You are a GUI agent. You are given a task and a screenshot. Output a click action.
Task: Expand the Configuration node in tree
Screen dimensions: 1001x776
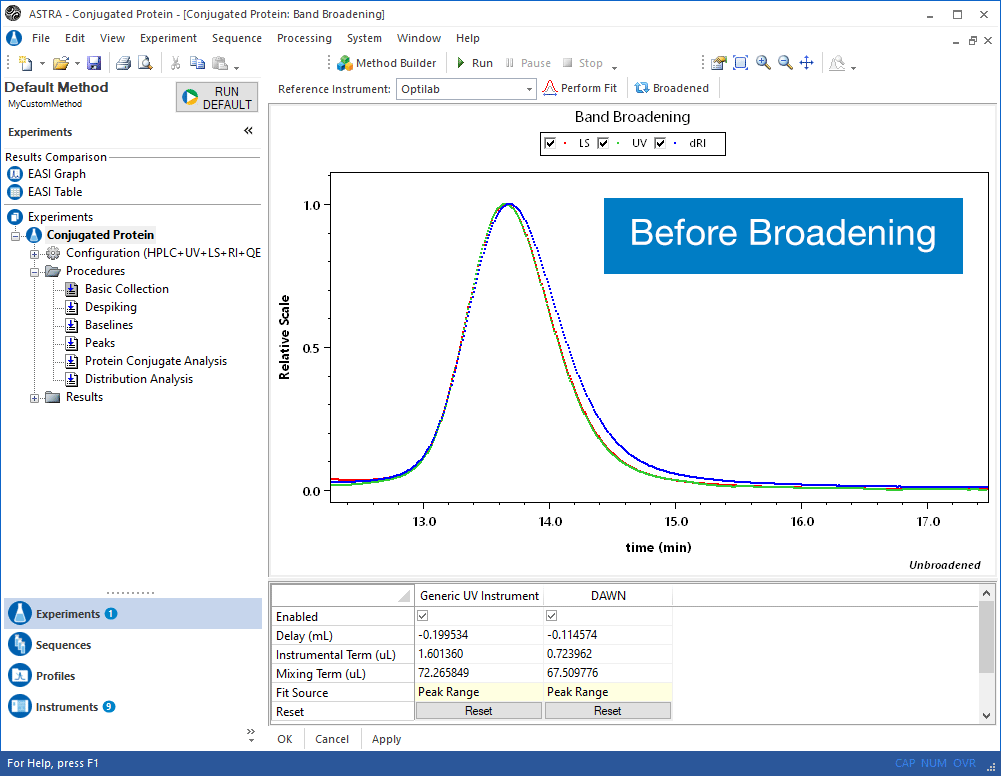[x=36, y=253]
